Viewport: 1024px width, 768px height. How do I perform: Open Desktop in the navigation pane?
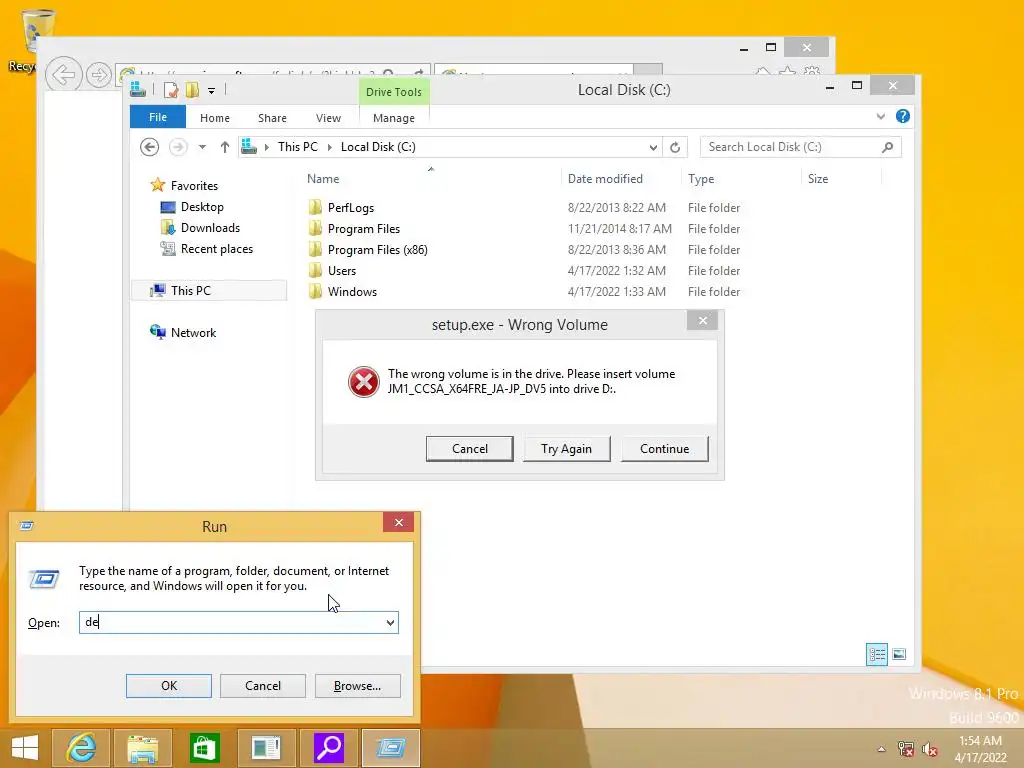(202, 207)
